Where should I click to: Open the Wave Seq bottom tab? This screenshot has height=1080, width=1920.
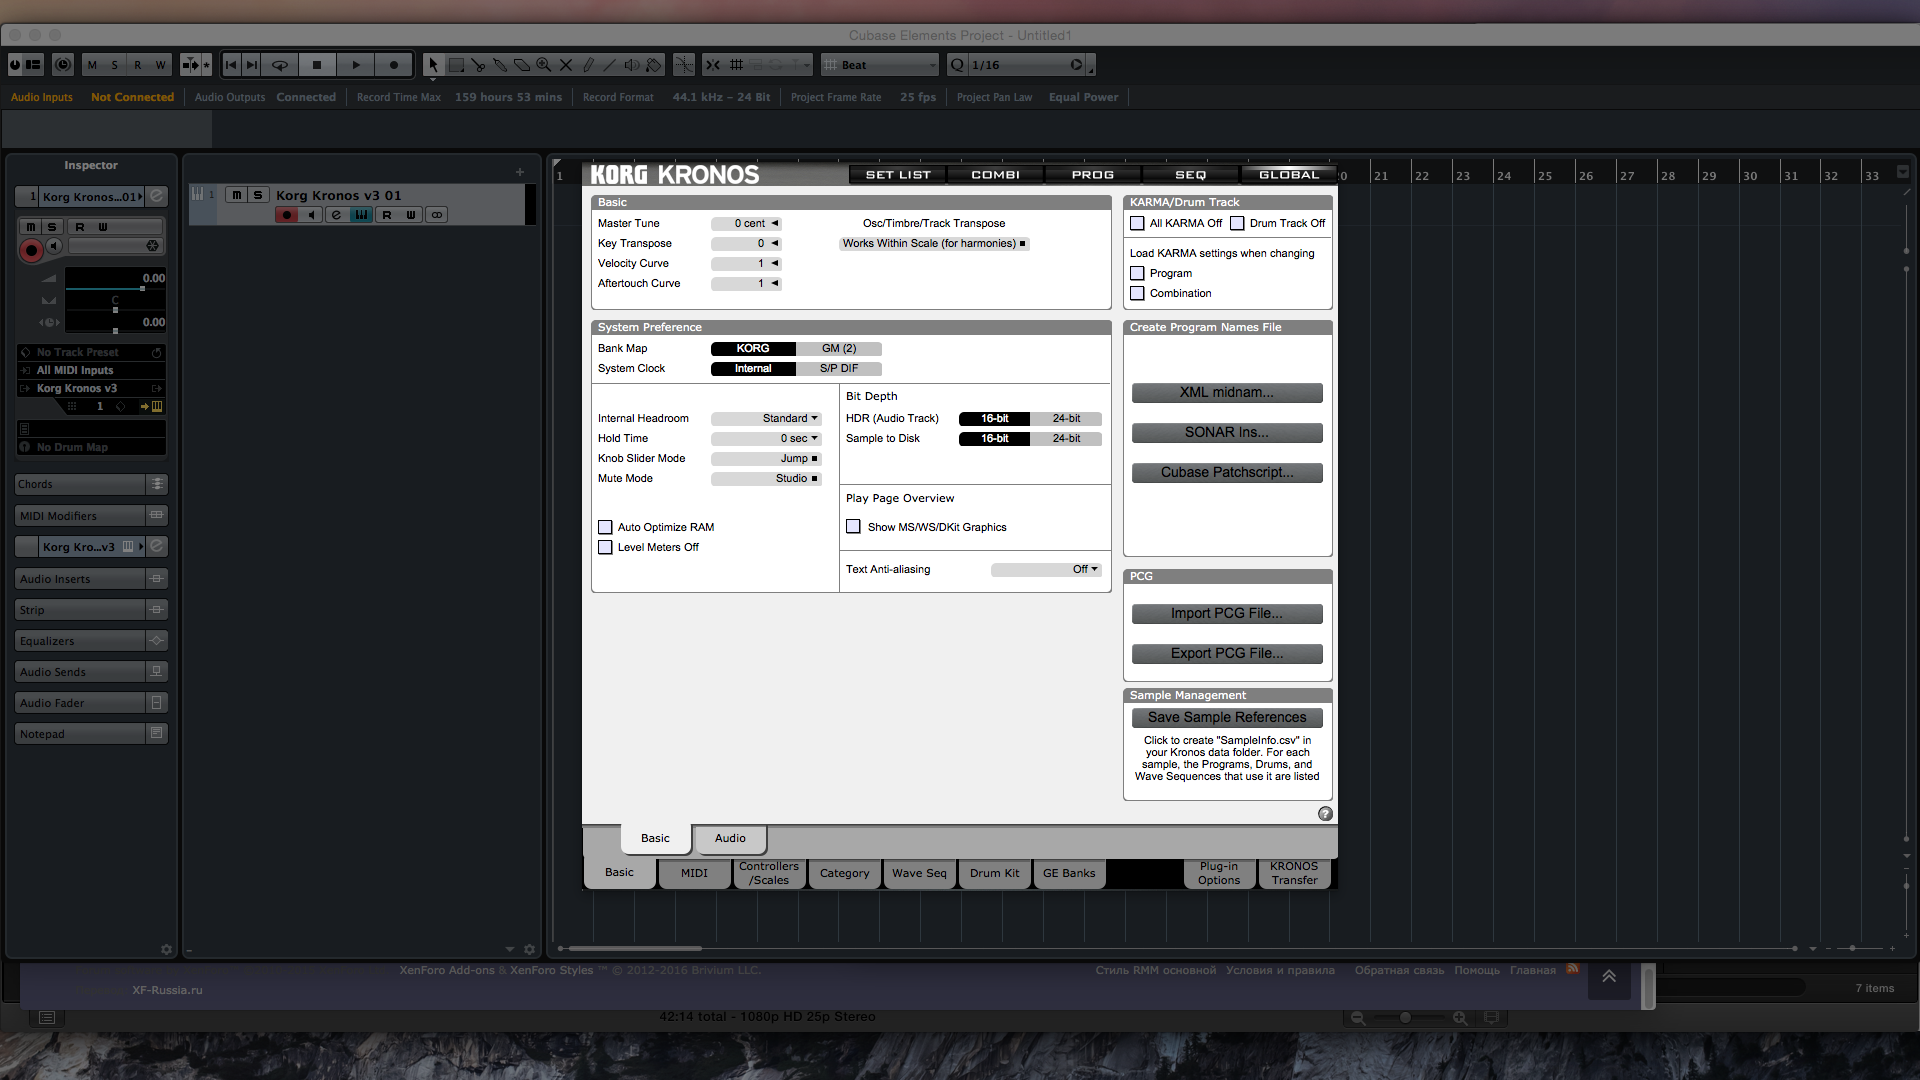point(919,873)
